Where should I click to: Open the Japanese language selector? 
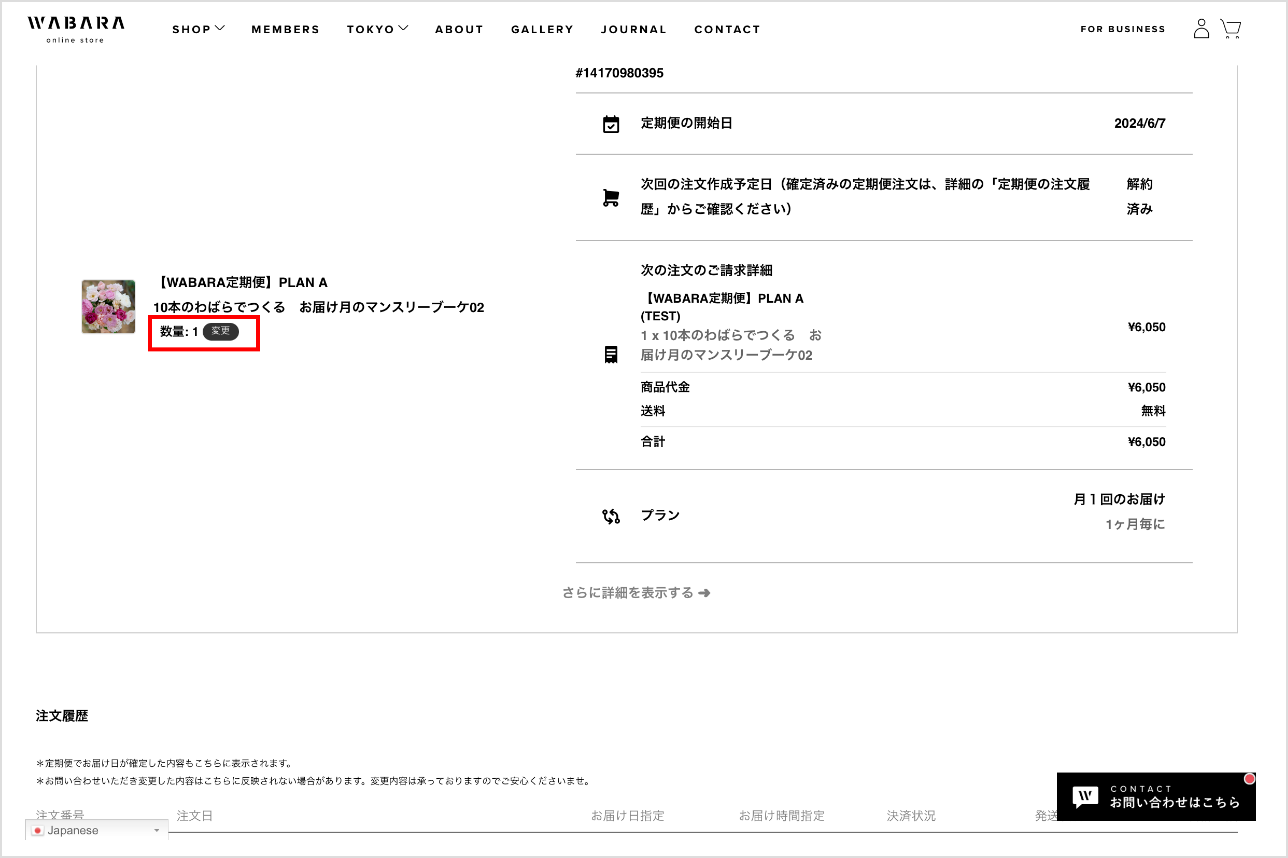[x=97, y=830]
